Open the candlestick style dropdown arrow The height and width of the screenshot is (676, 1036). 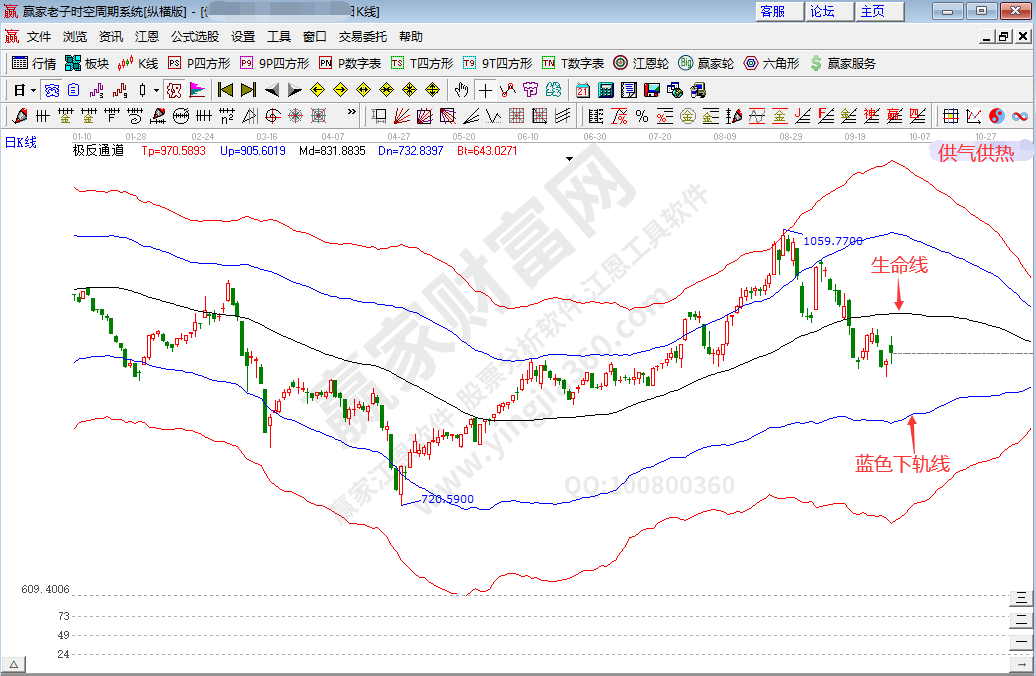coord(156,89)
